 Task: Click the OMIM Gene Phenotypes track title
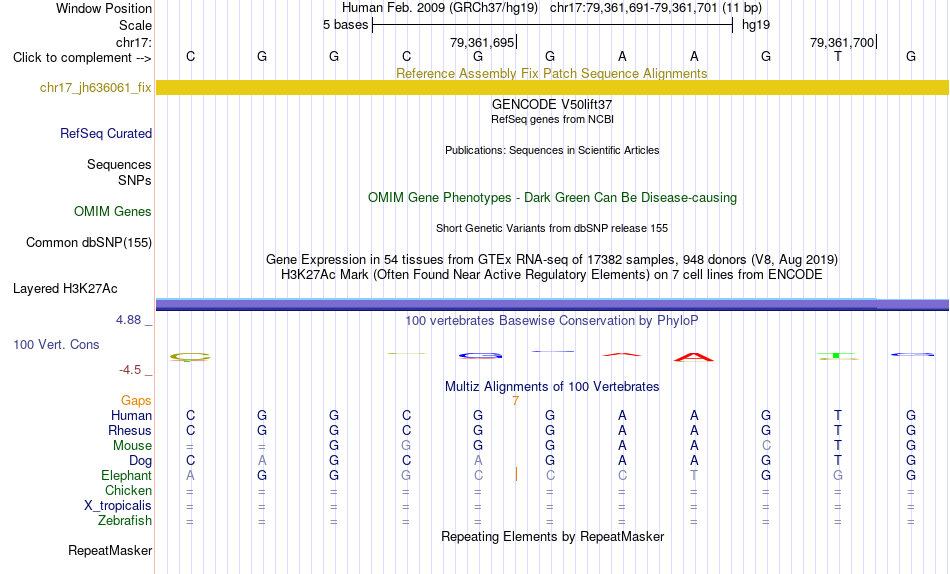552,198
